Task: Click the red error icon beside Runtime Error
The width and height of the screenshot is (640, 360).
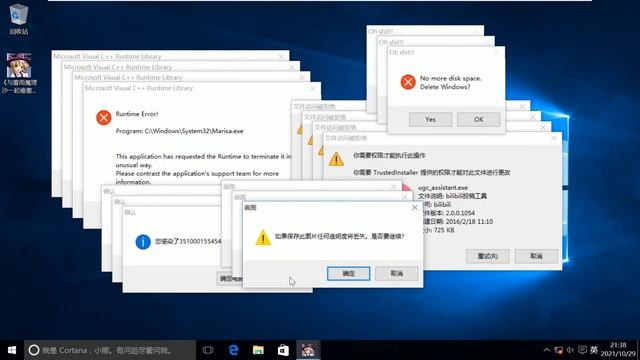Action: 104,118
